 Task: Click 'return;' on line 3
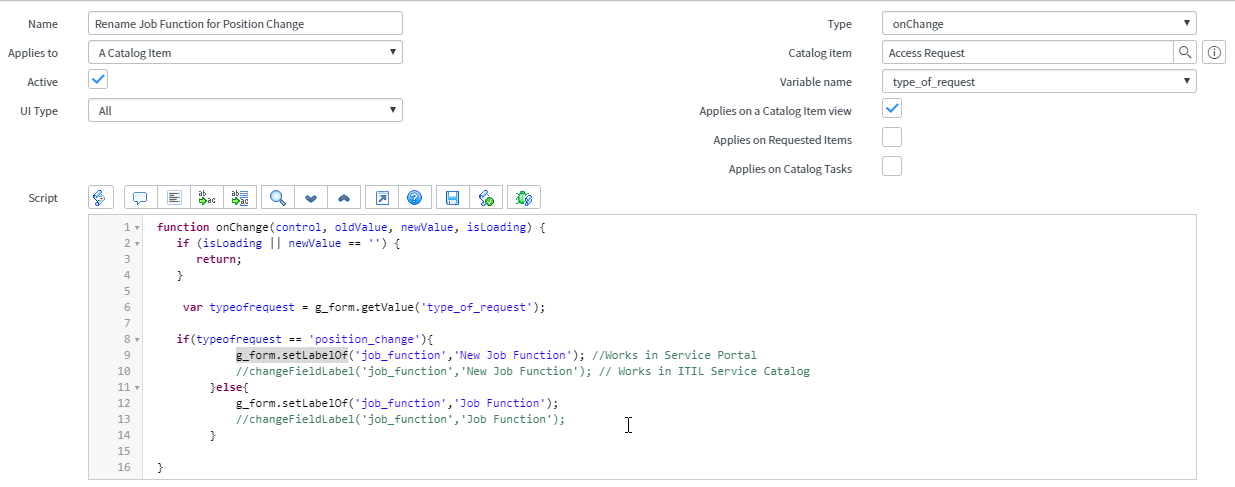pyautogui.click(x=219, y=259)
